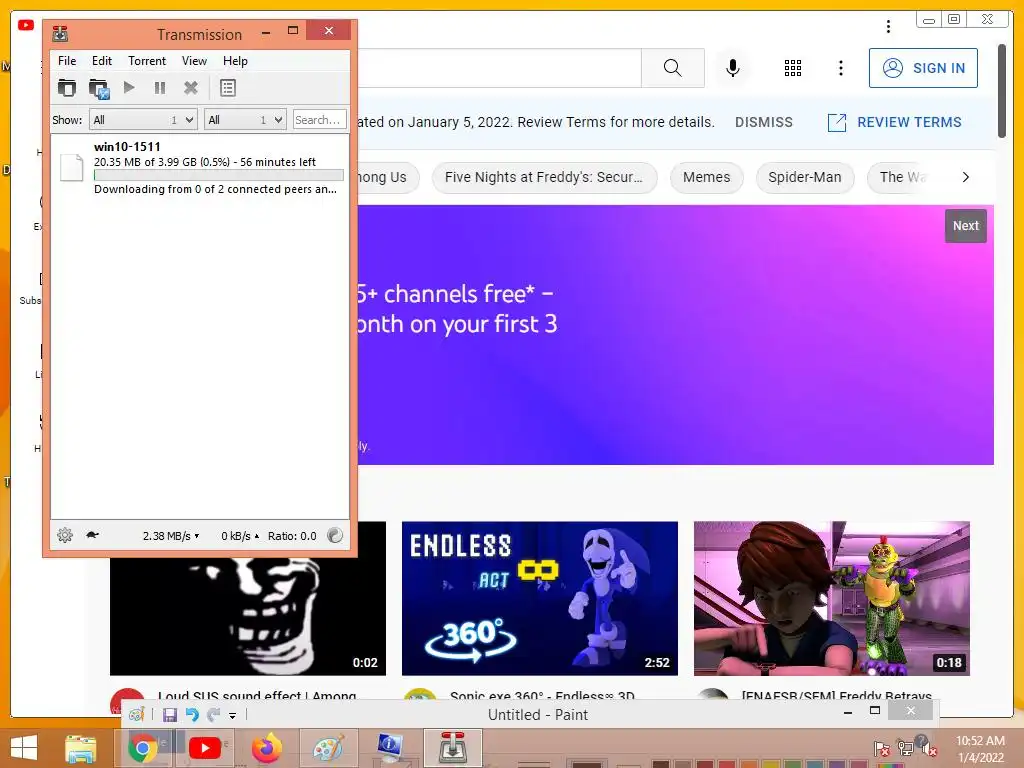Open Windows Start button

click(x=24, y=748)
